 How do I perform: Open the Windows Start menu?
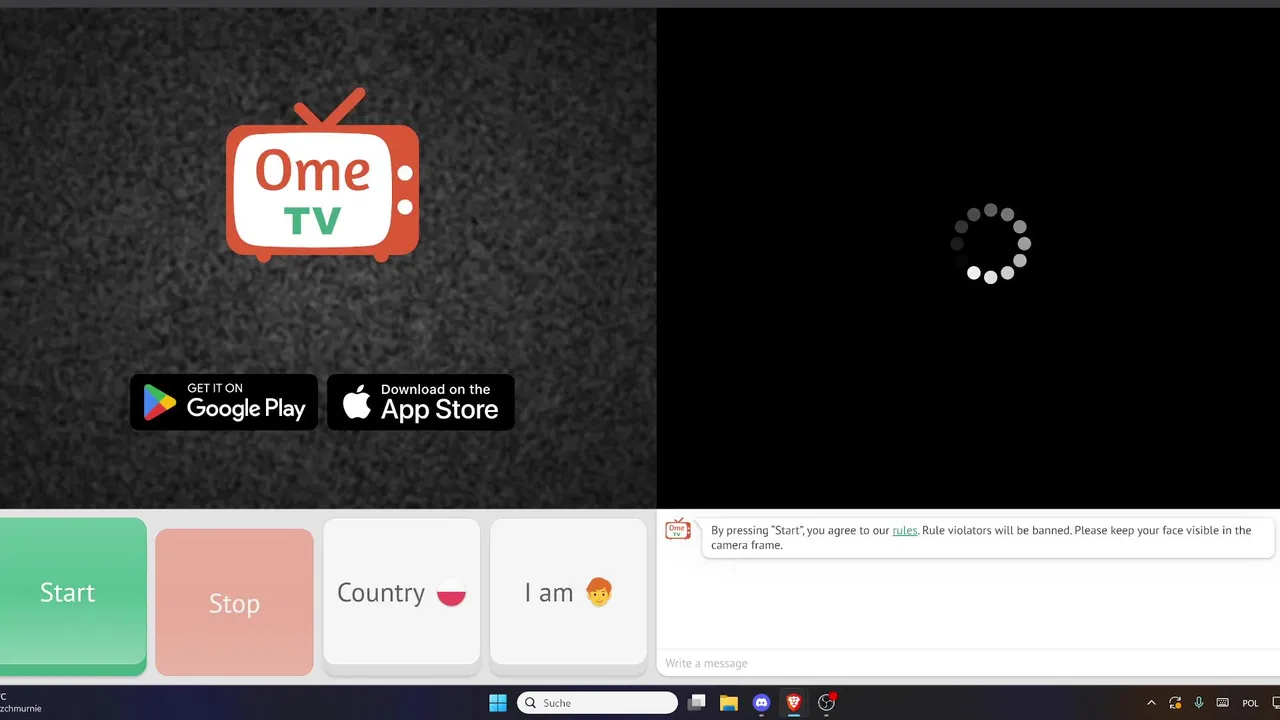(497, 703)
